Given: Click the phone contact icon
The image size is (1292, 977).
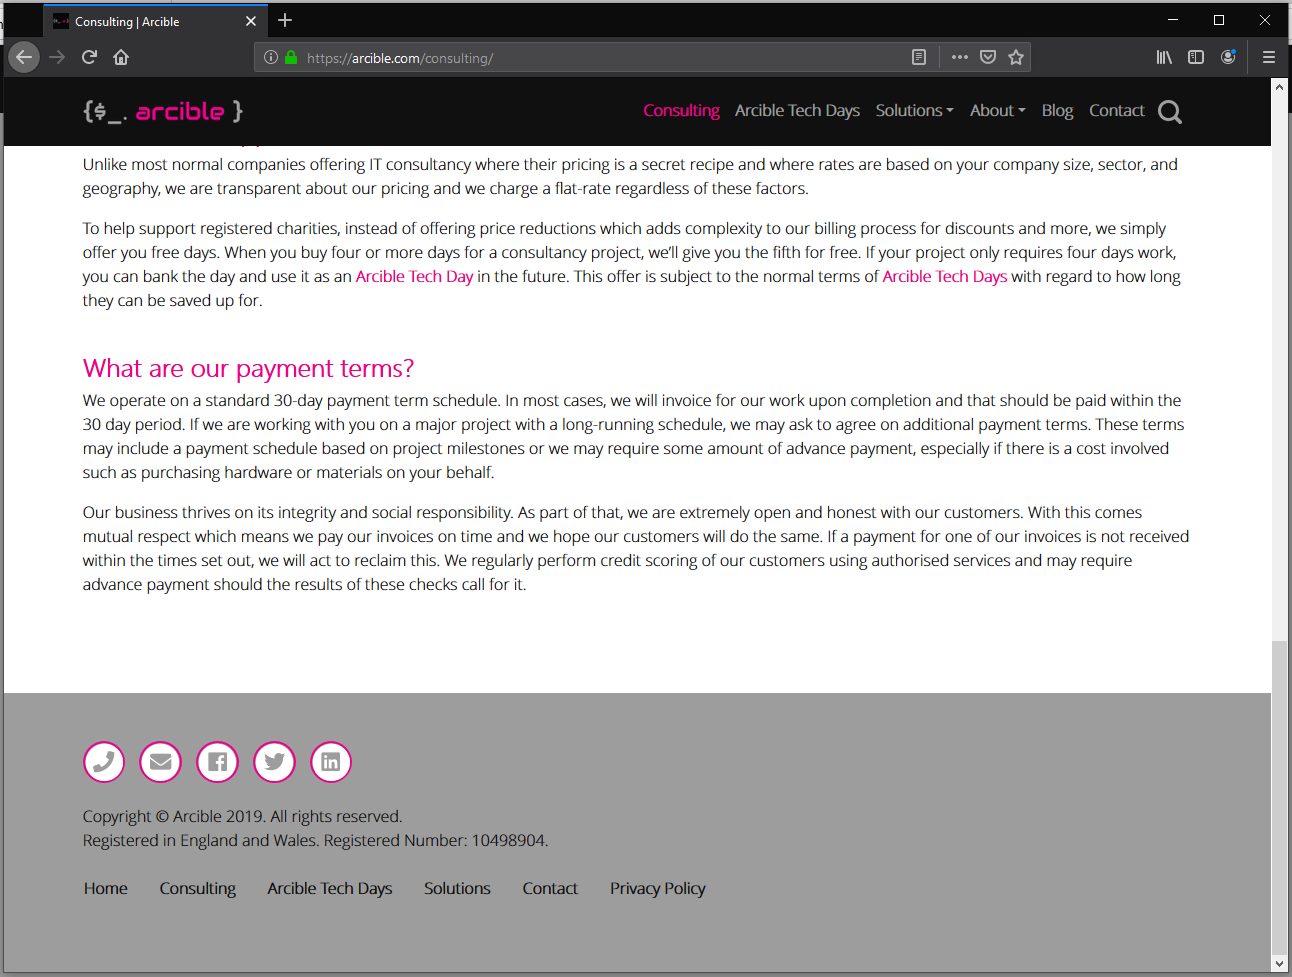Looking at the screenshot, I should pos(103,762).
